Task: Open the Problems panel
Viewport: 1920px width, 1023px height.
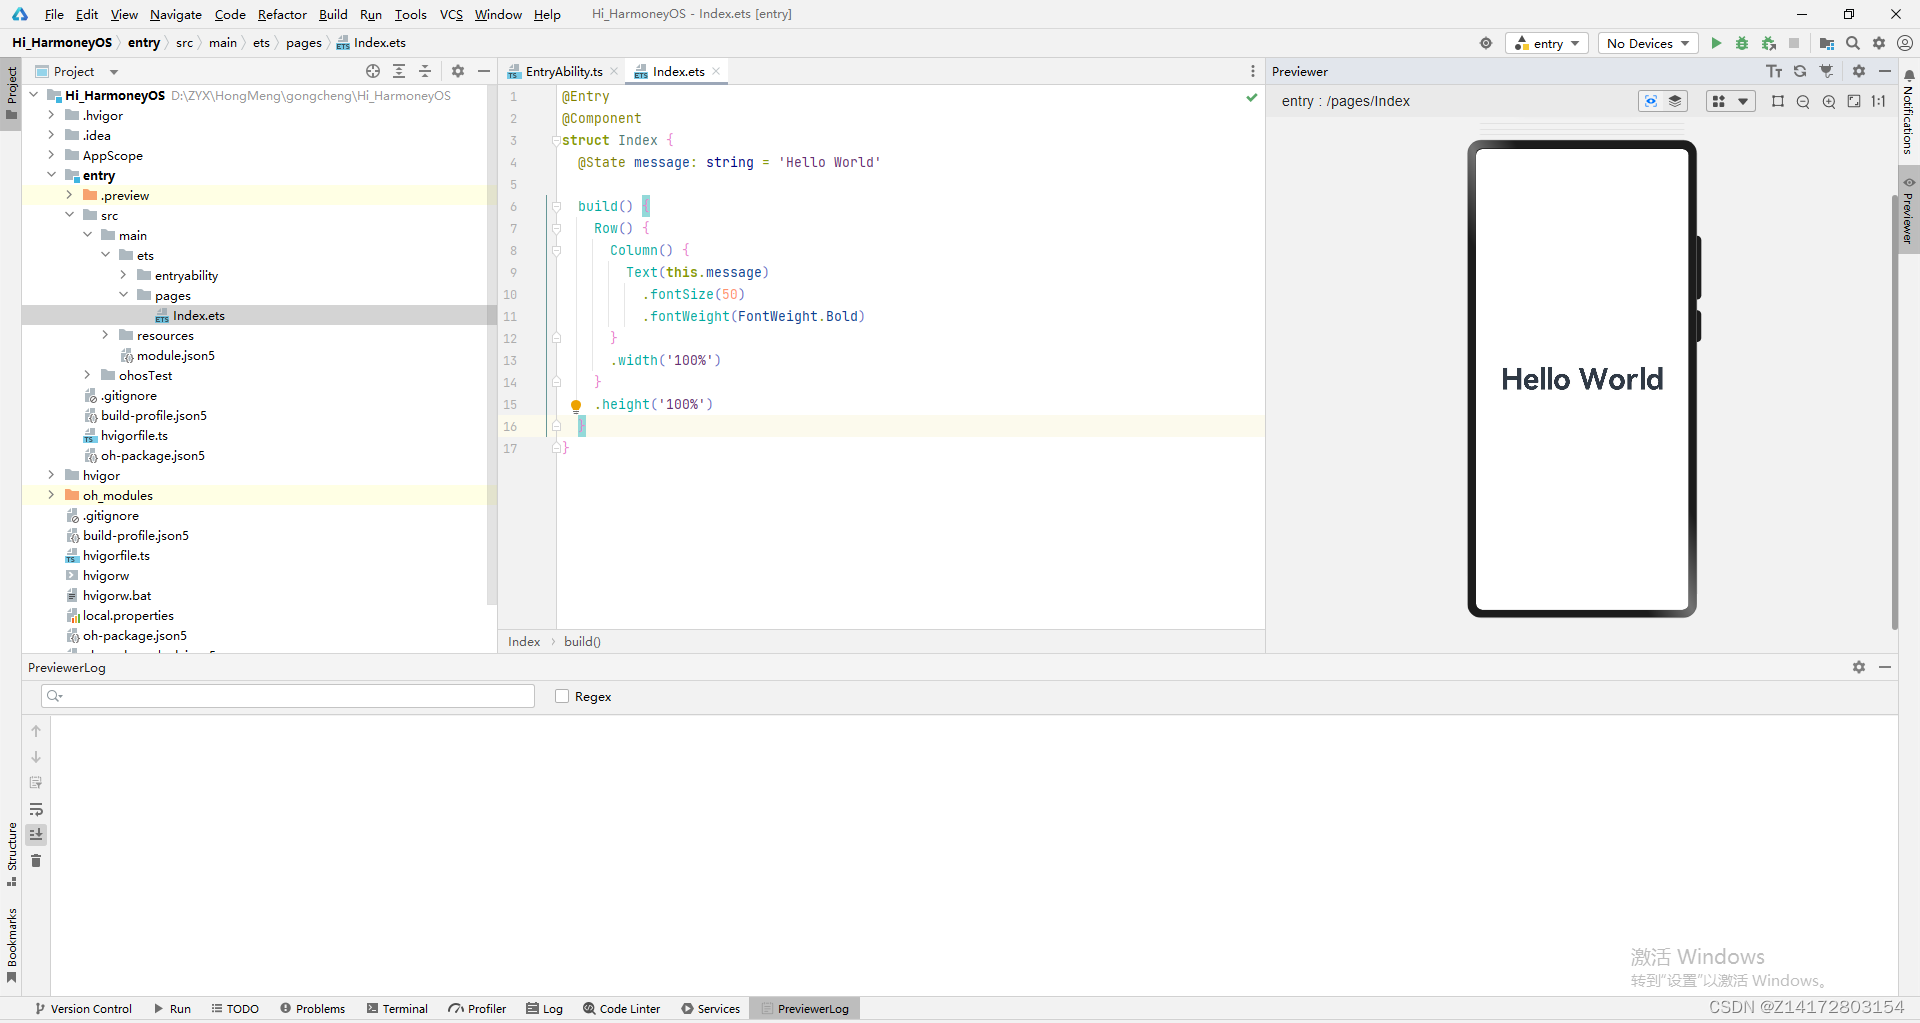Action: tap(312, 1008)
